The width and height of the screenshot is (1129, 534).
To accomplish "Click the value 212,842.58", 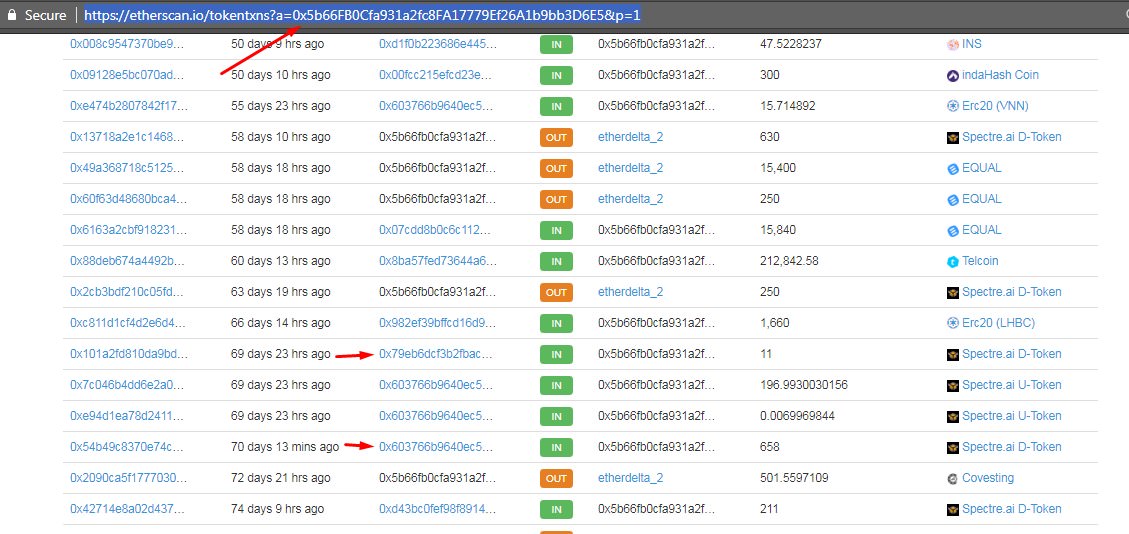I will click(789, 261).
